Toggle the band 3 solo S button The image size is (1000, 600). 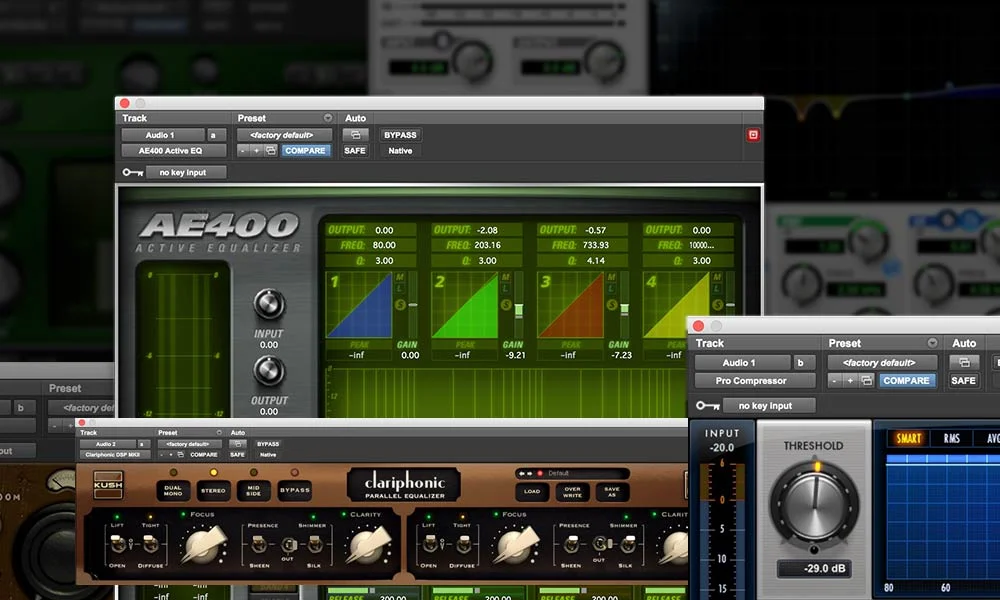pos(612,305)
